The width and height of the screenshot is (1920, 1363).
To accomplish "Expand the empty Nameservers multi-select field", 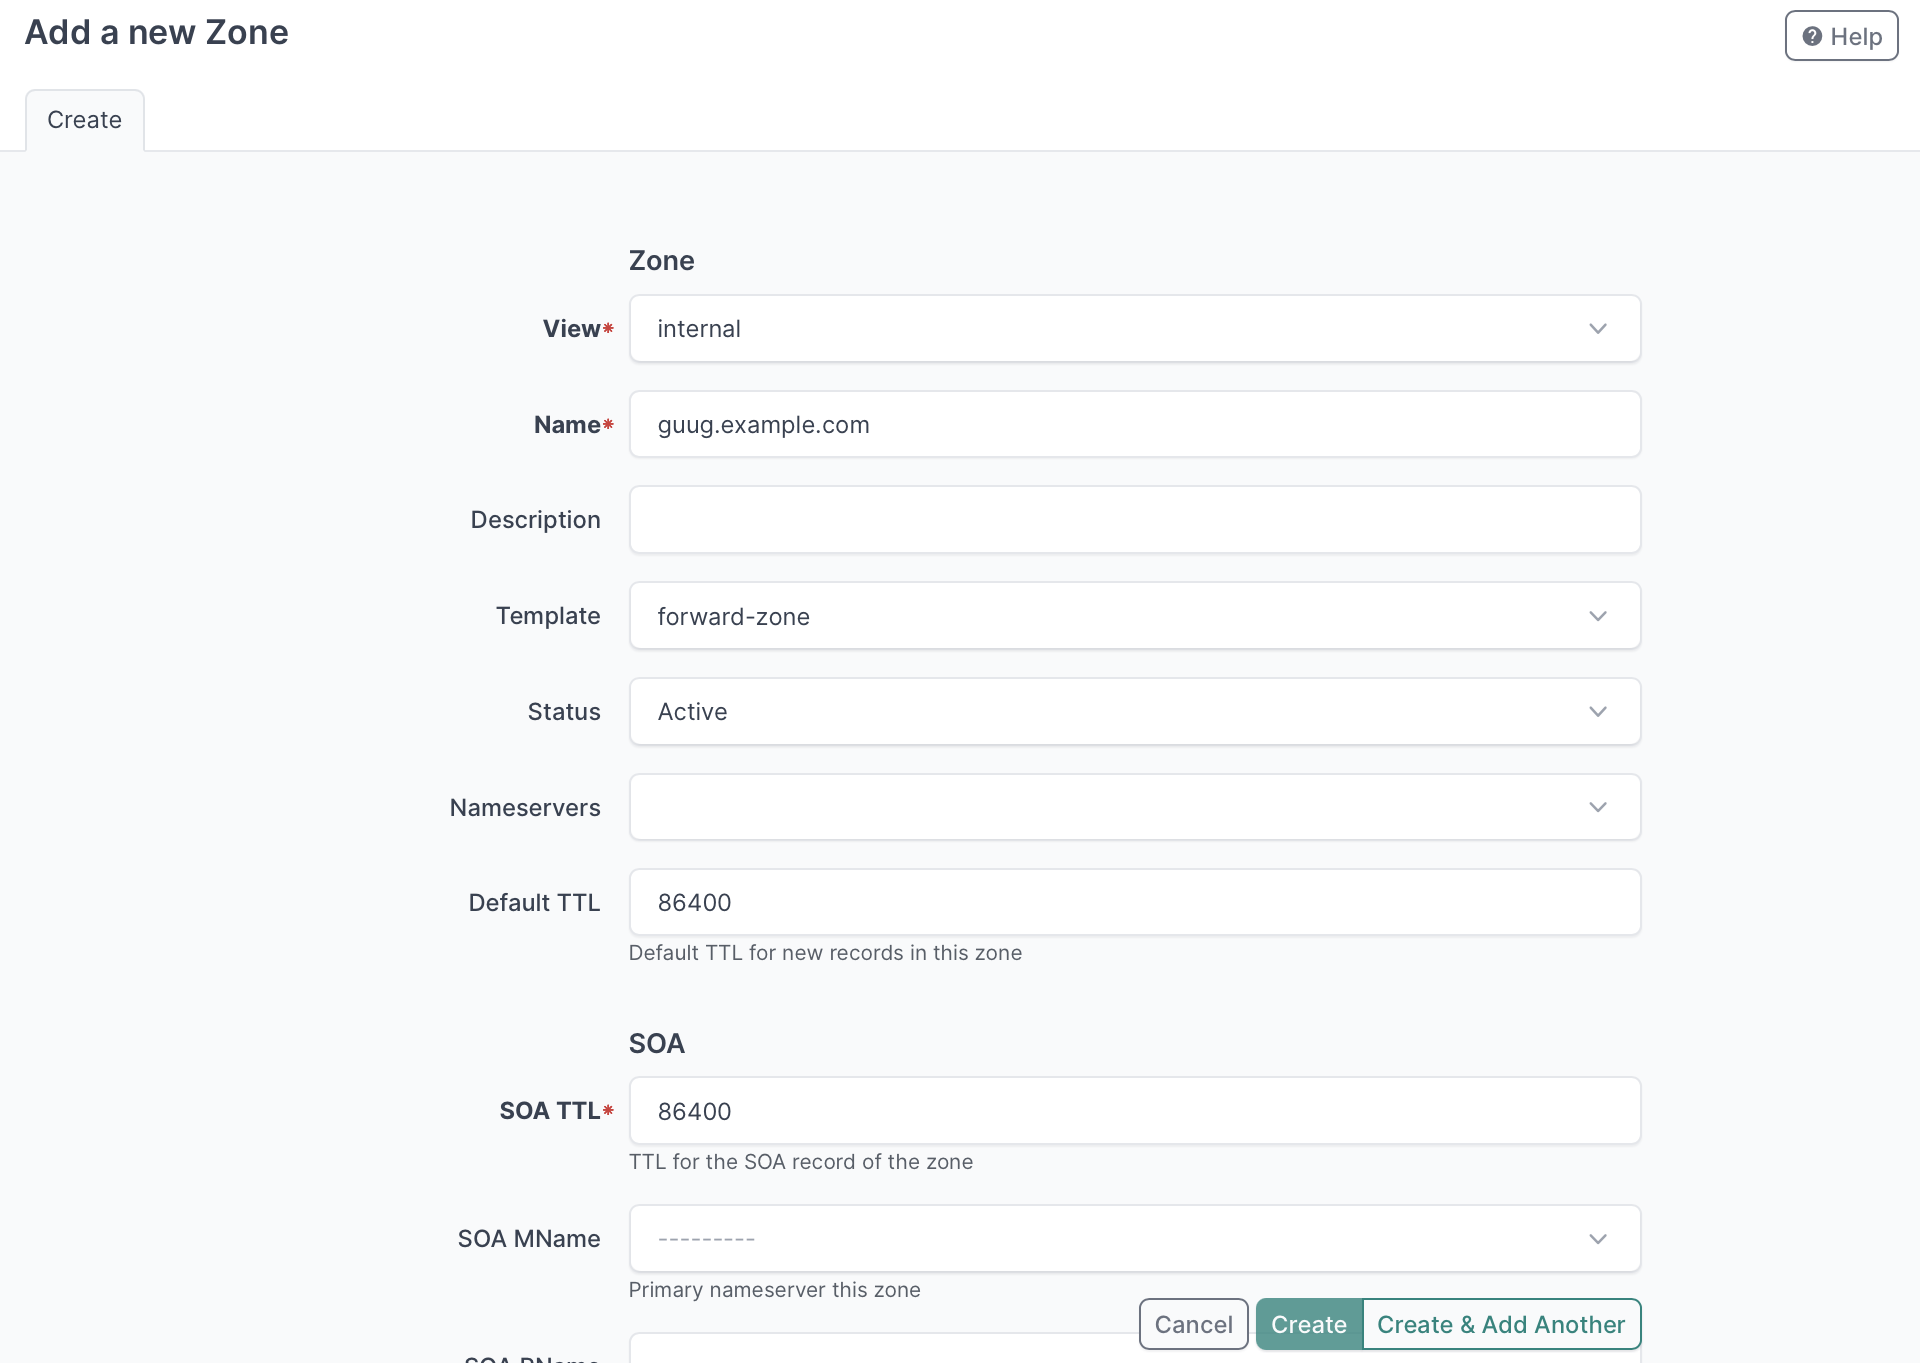I will point(1100,807).
